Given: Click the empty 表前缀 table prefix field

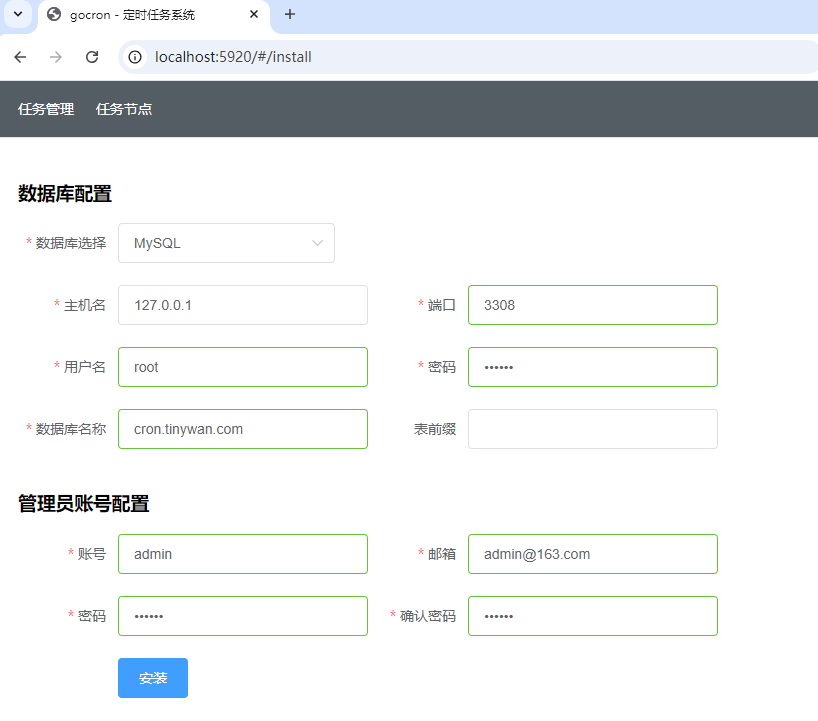Looking at the screenshot, I should [x=593, y=429].
